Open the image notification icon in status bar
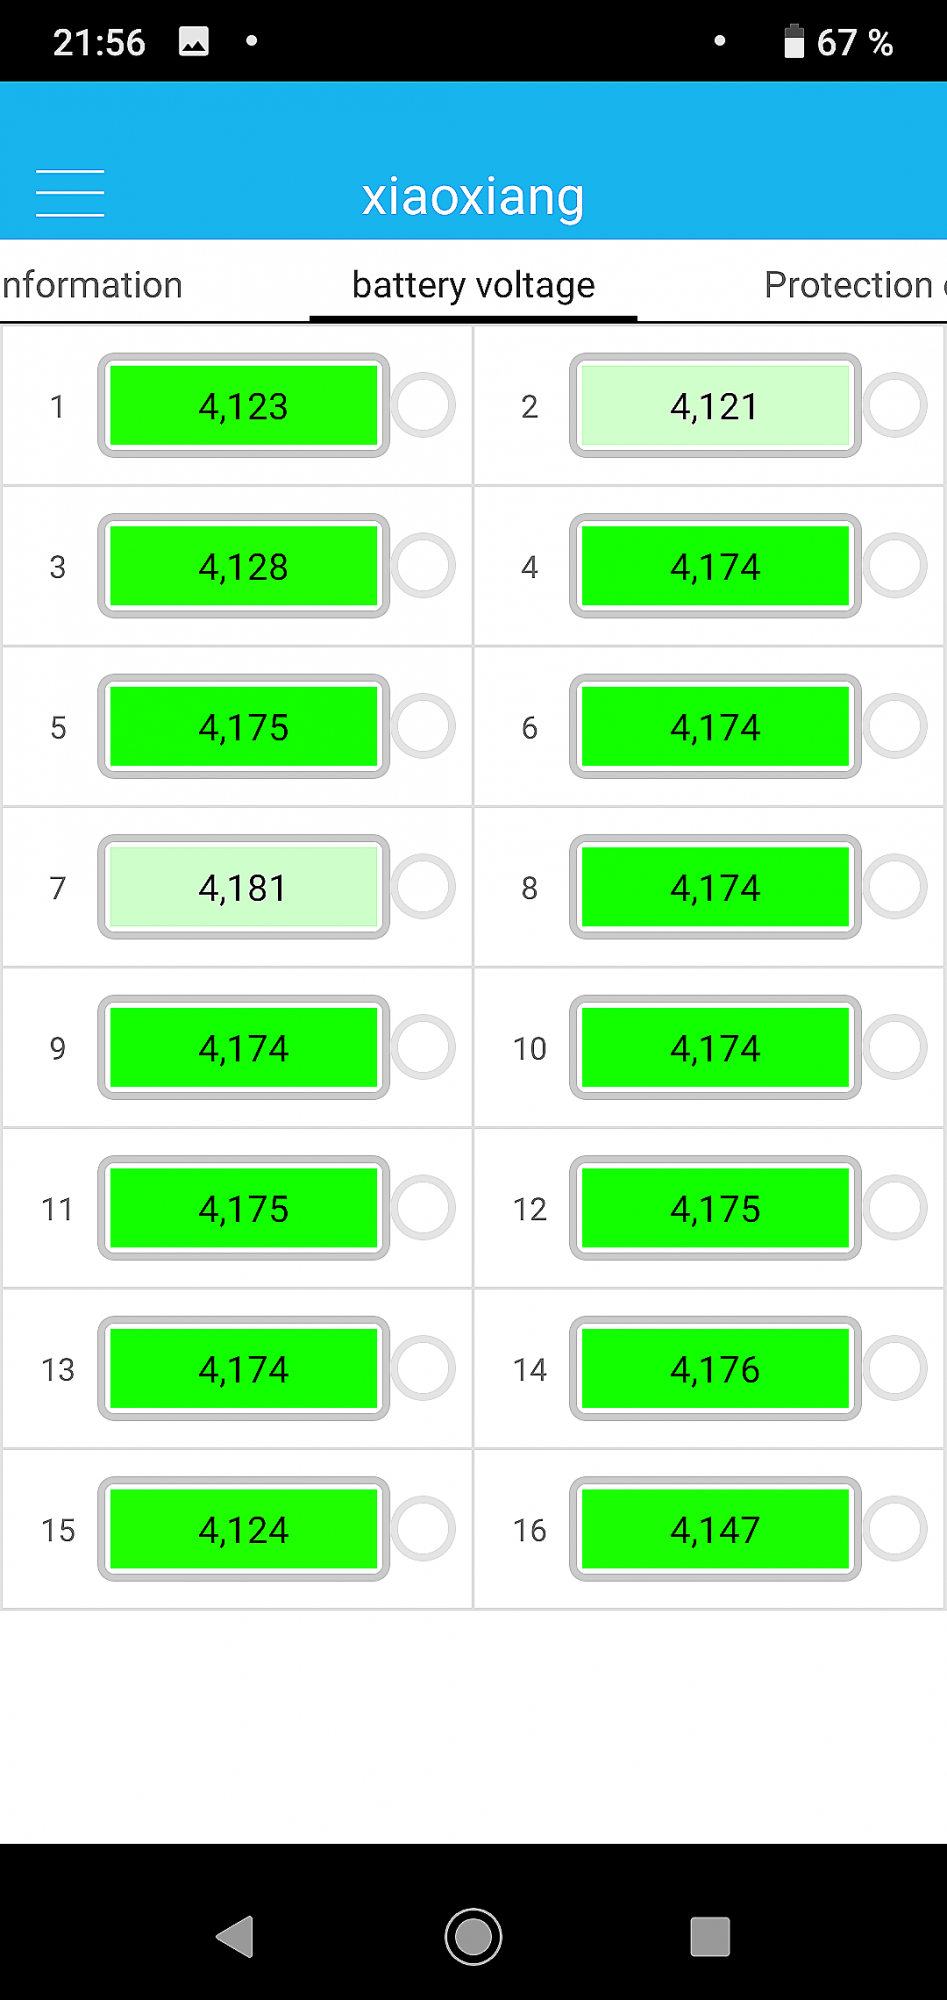 [x=194, y=41]
